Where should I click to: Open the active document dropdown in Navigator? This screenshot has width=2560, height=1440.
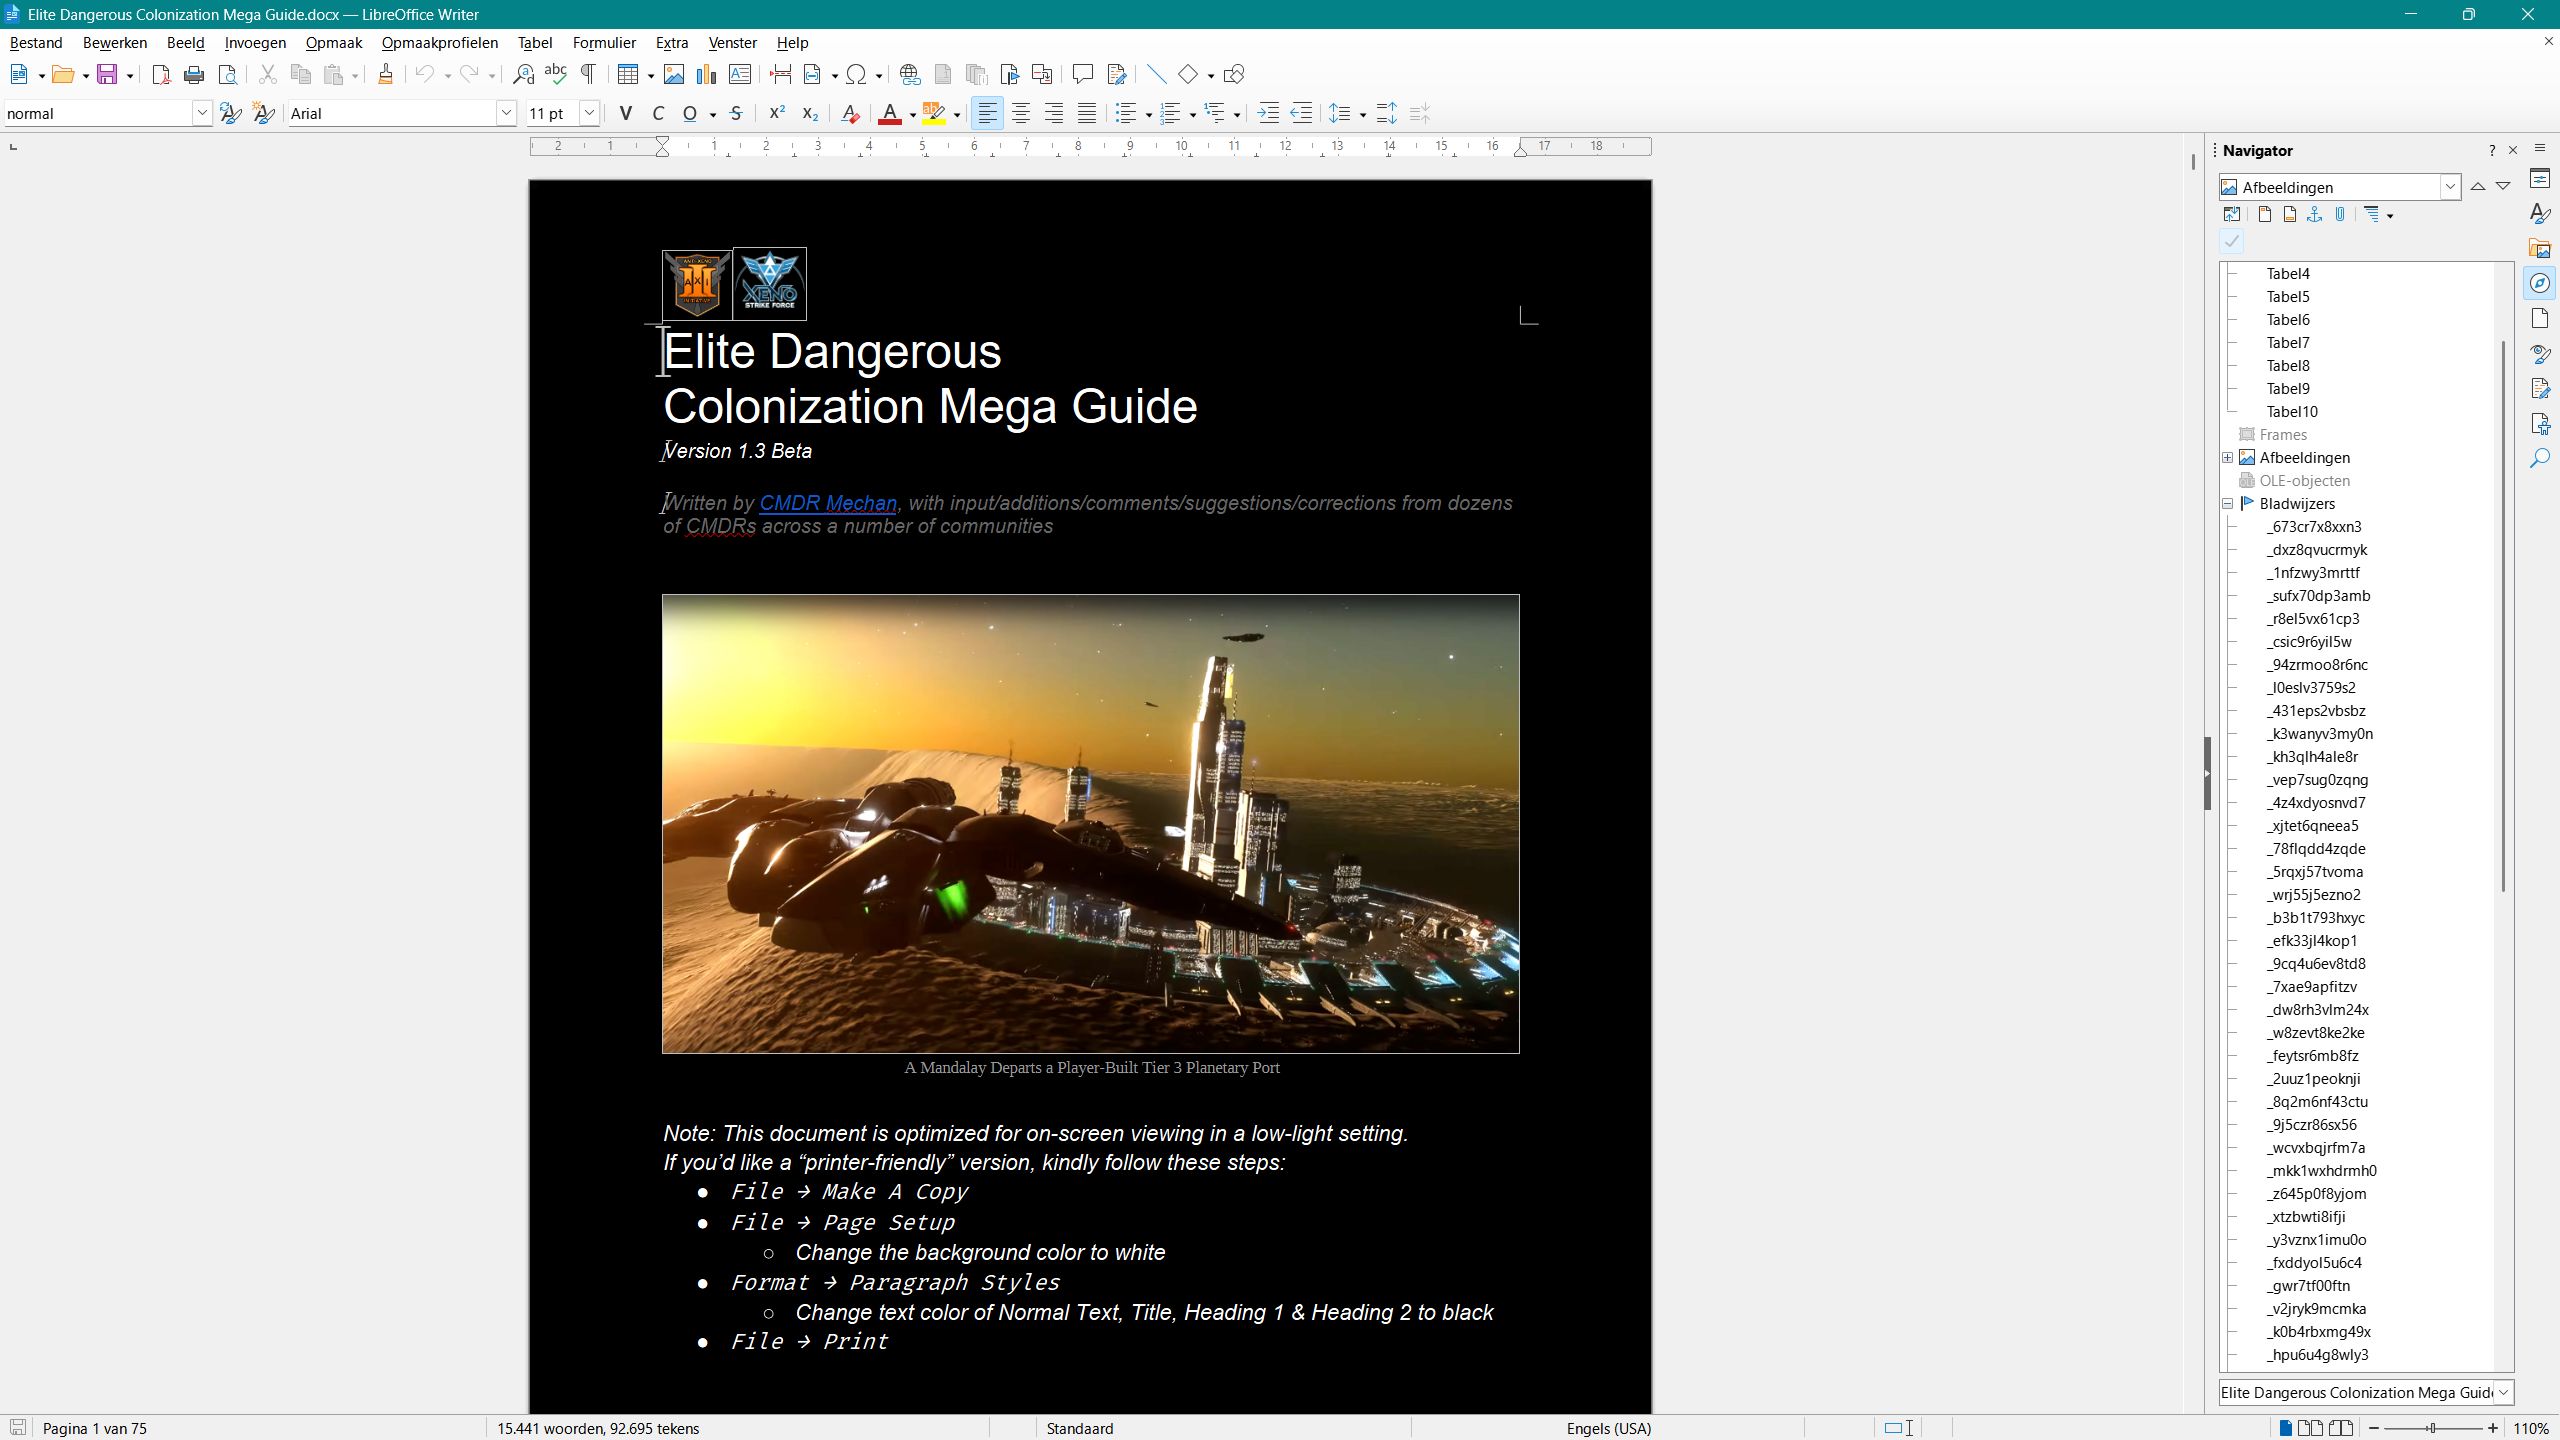tap(2504, 1393)
